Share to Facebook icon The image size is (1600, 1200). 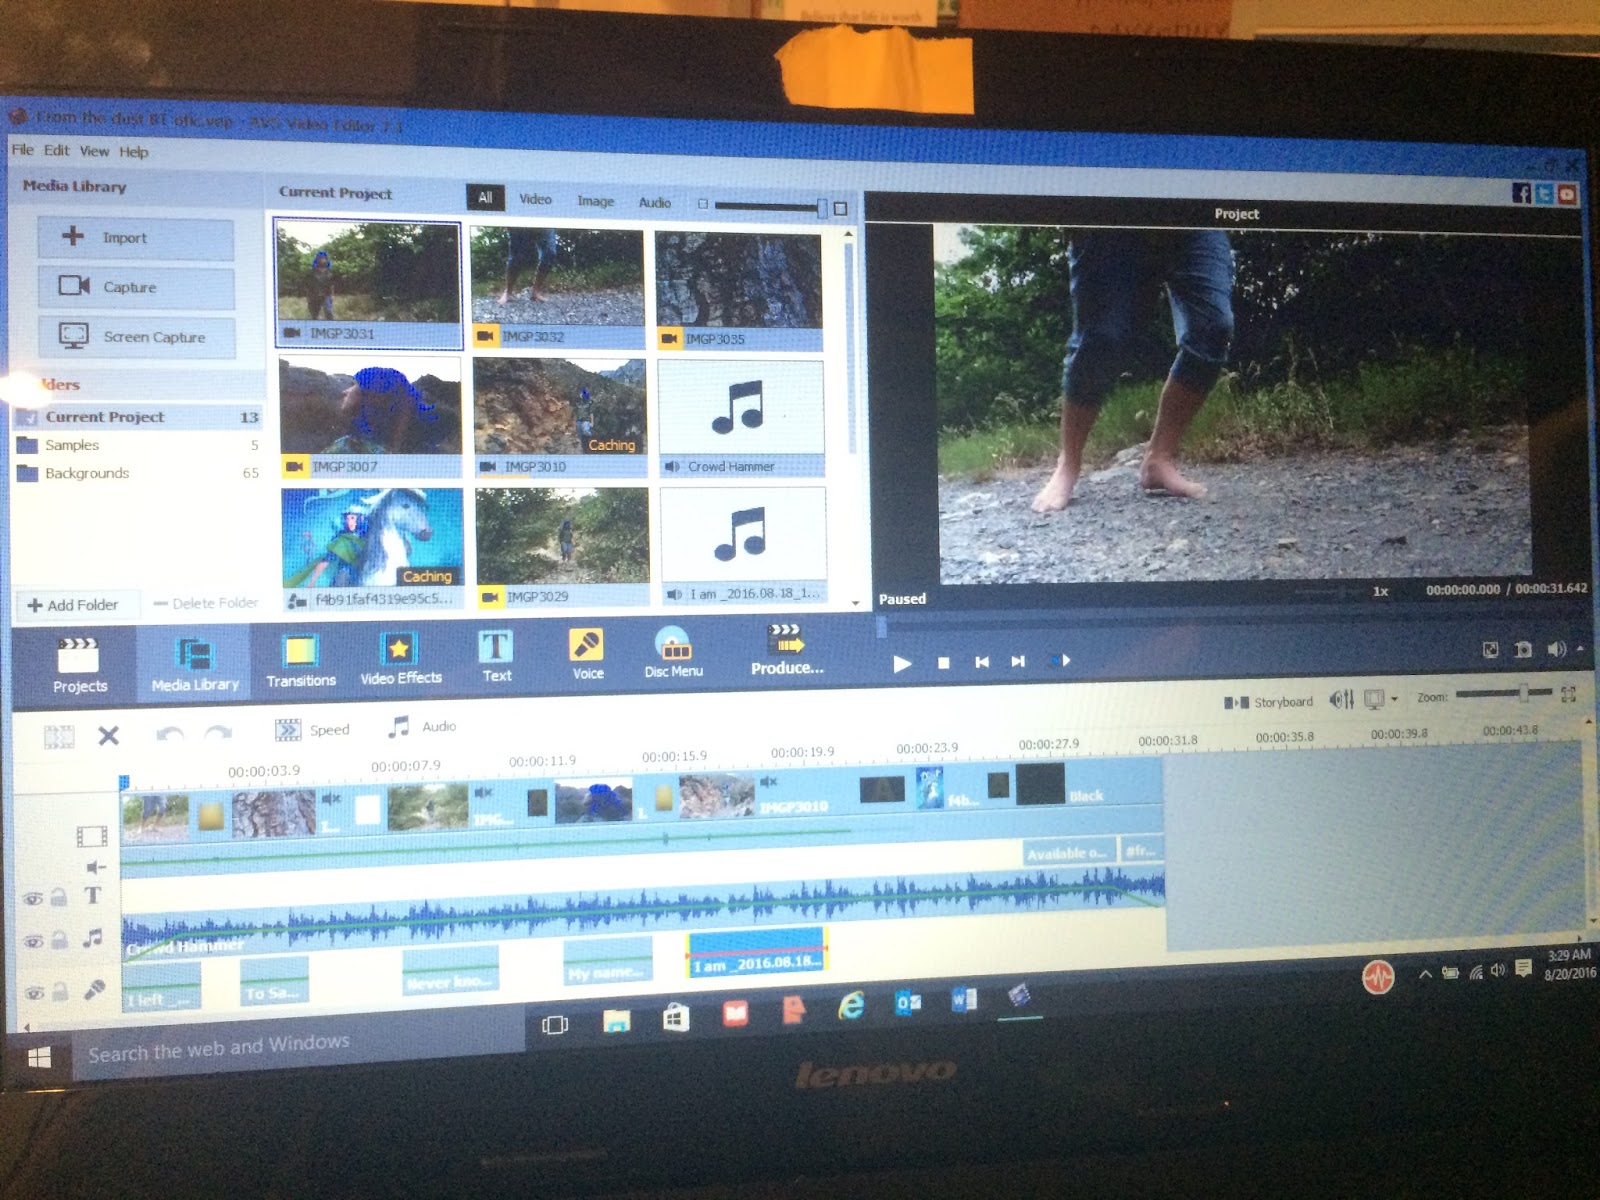tap(1521, 193)
